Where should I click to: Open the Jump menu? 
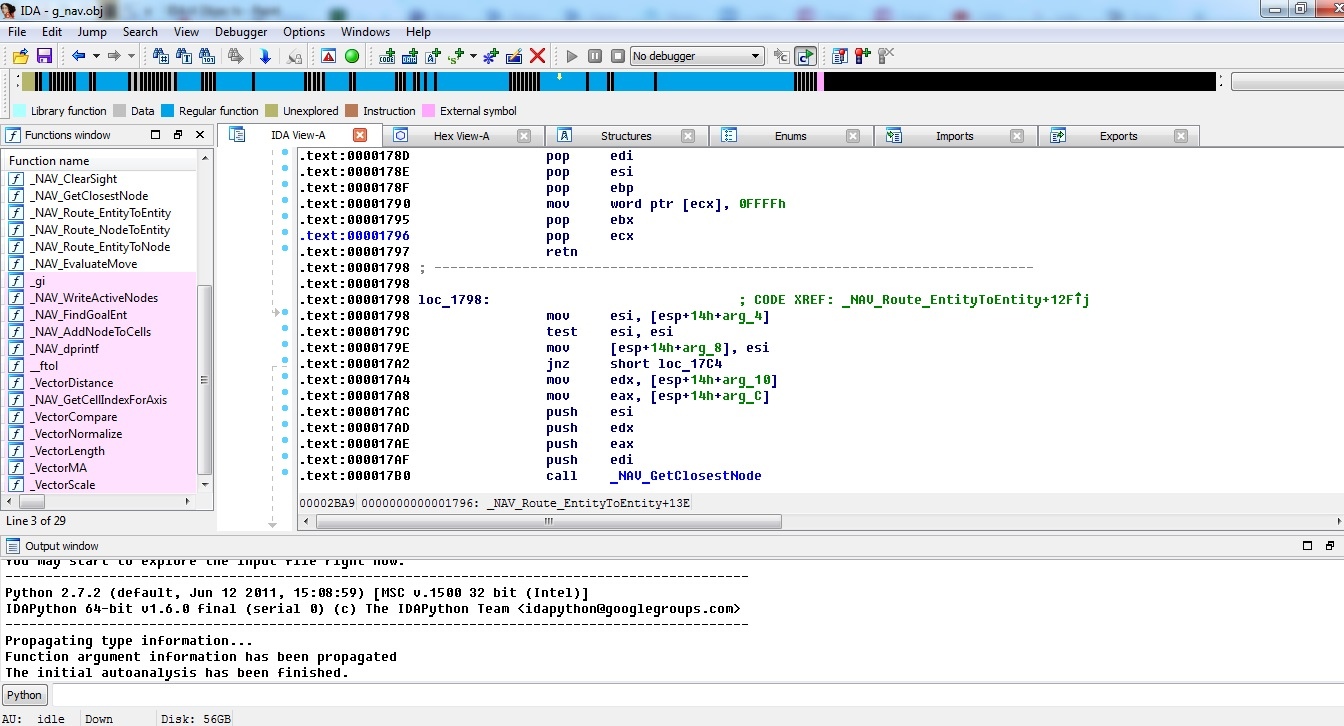point(92,32)
